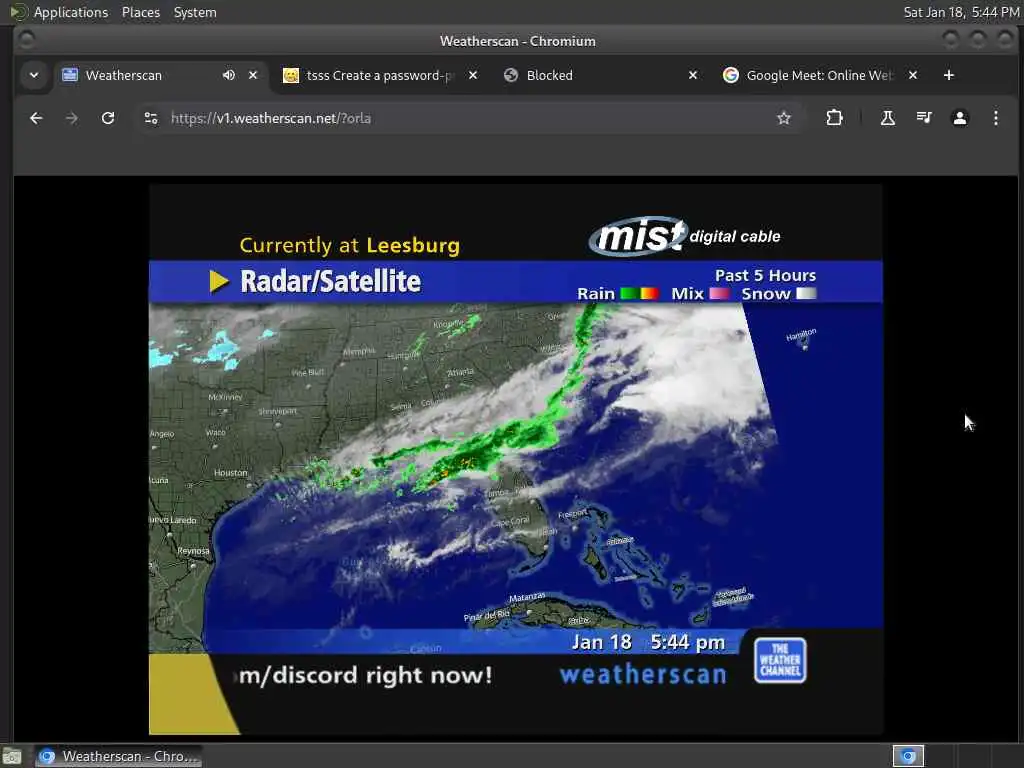Open the System menu
This screenshot has width=1024, height=768.
195,12
